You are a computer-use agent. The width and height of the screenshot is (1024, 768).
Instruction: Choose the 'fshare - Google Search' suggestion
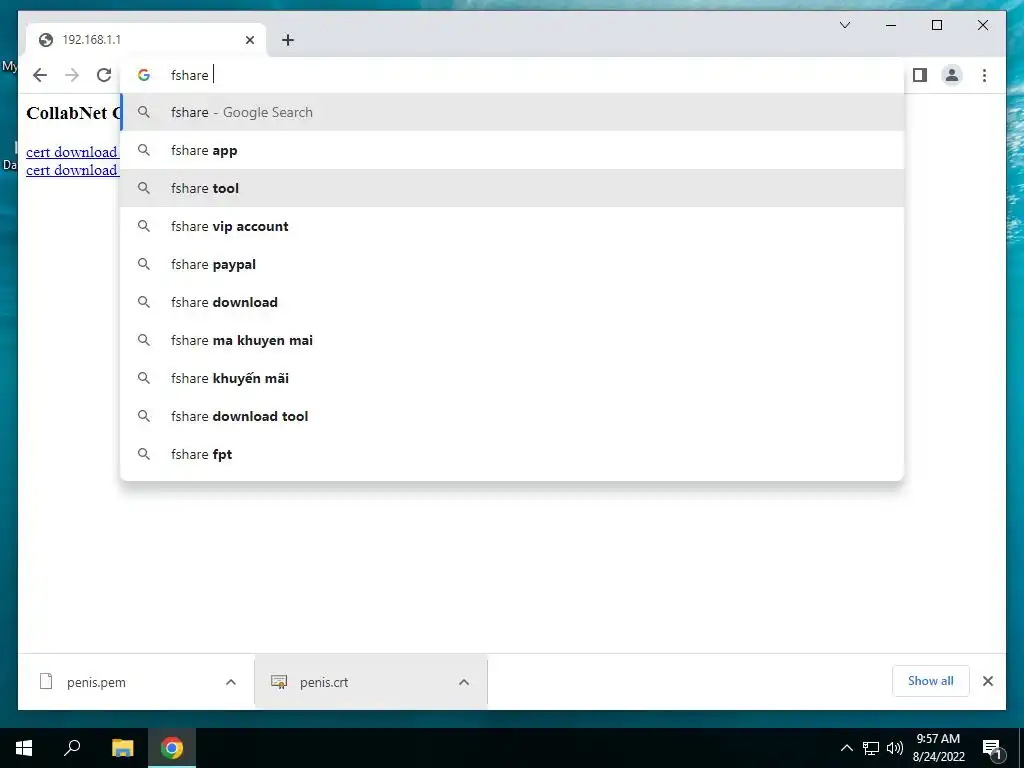pos(512,112)
